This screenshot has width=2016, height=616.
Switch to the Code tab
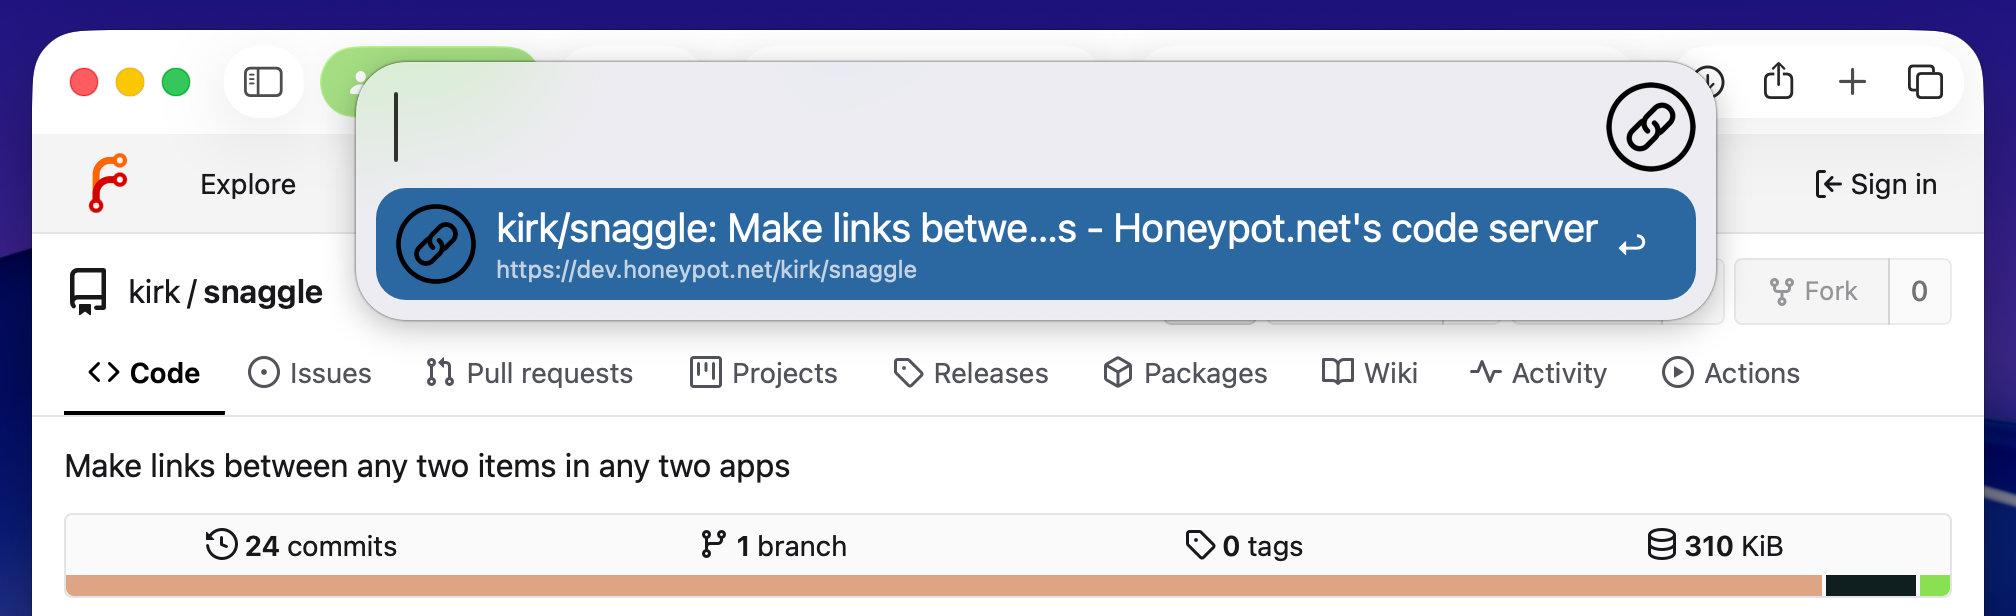point(144,373)
